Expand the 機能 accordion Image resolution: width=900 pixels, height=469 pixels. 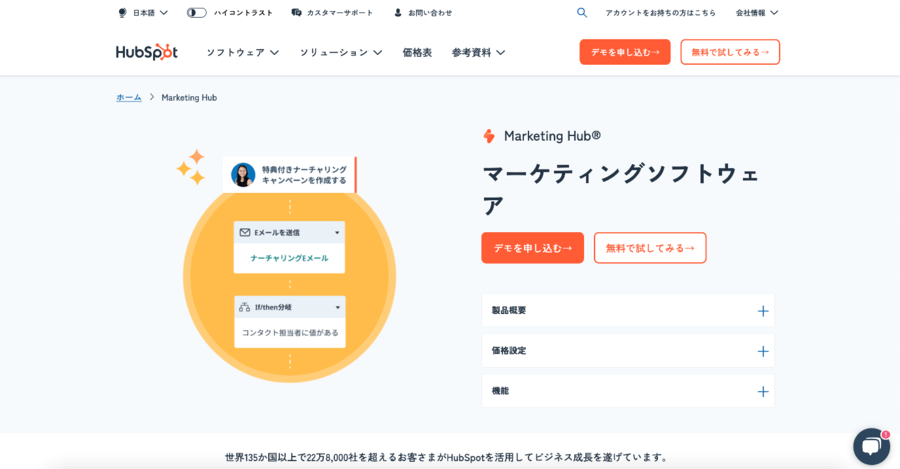pos(628,391)
